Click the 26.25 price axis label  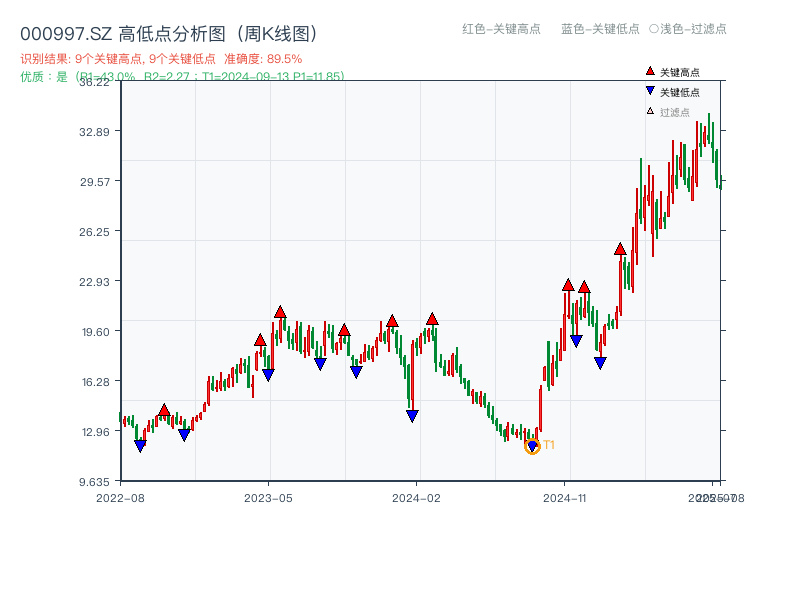coord(94,232)
